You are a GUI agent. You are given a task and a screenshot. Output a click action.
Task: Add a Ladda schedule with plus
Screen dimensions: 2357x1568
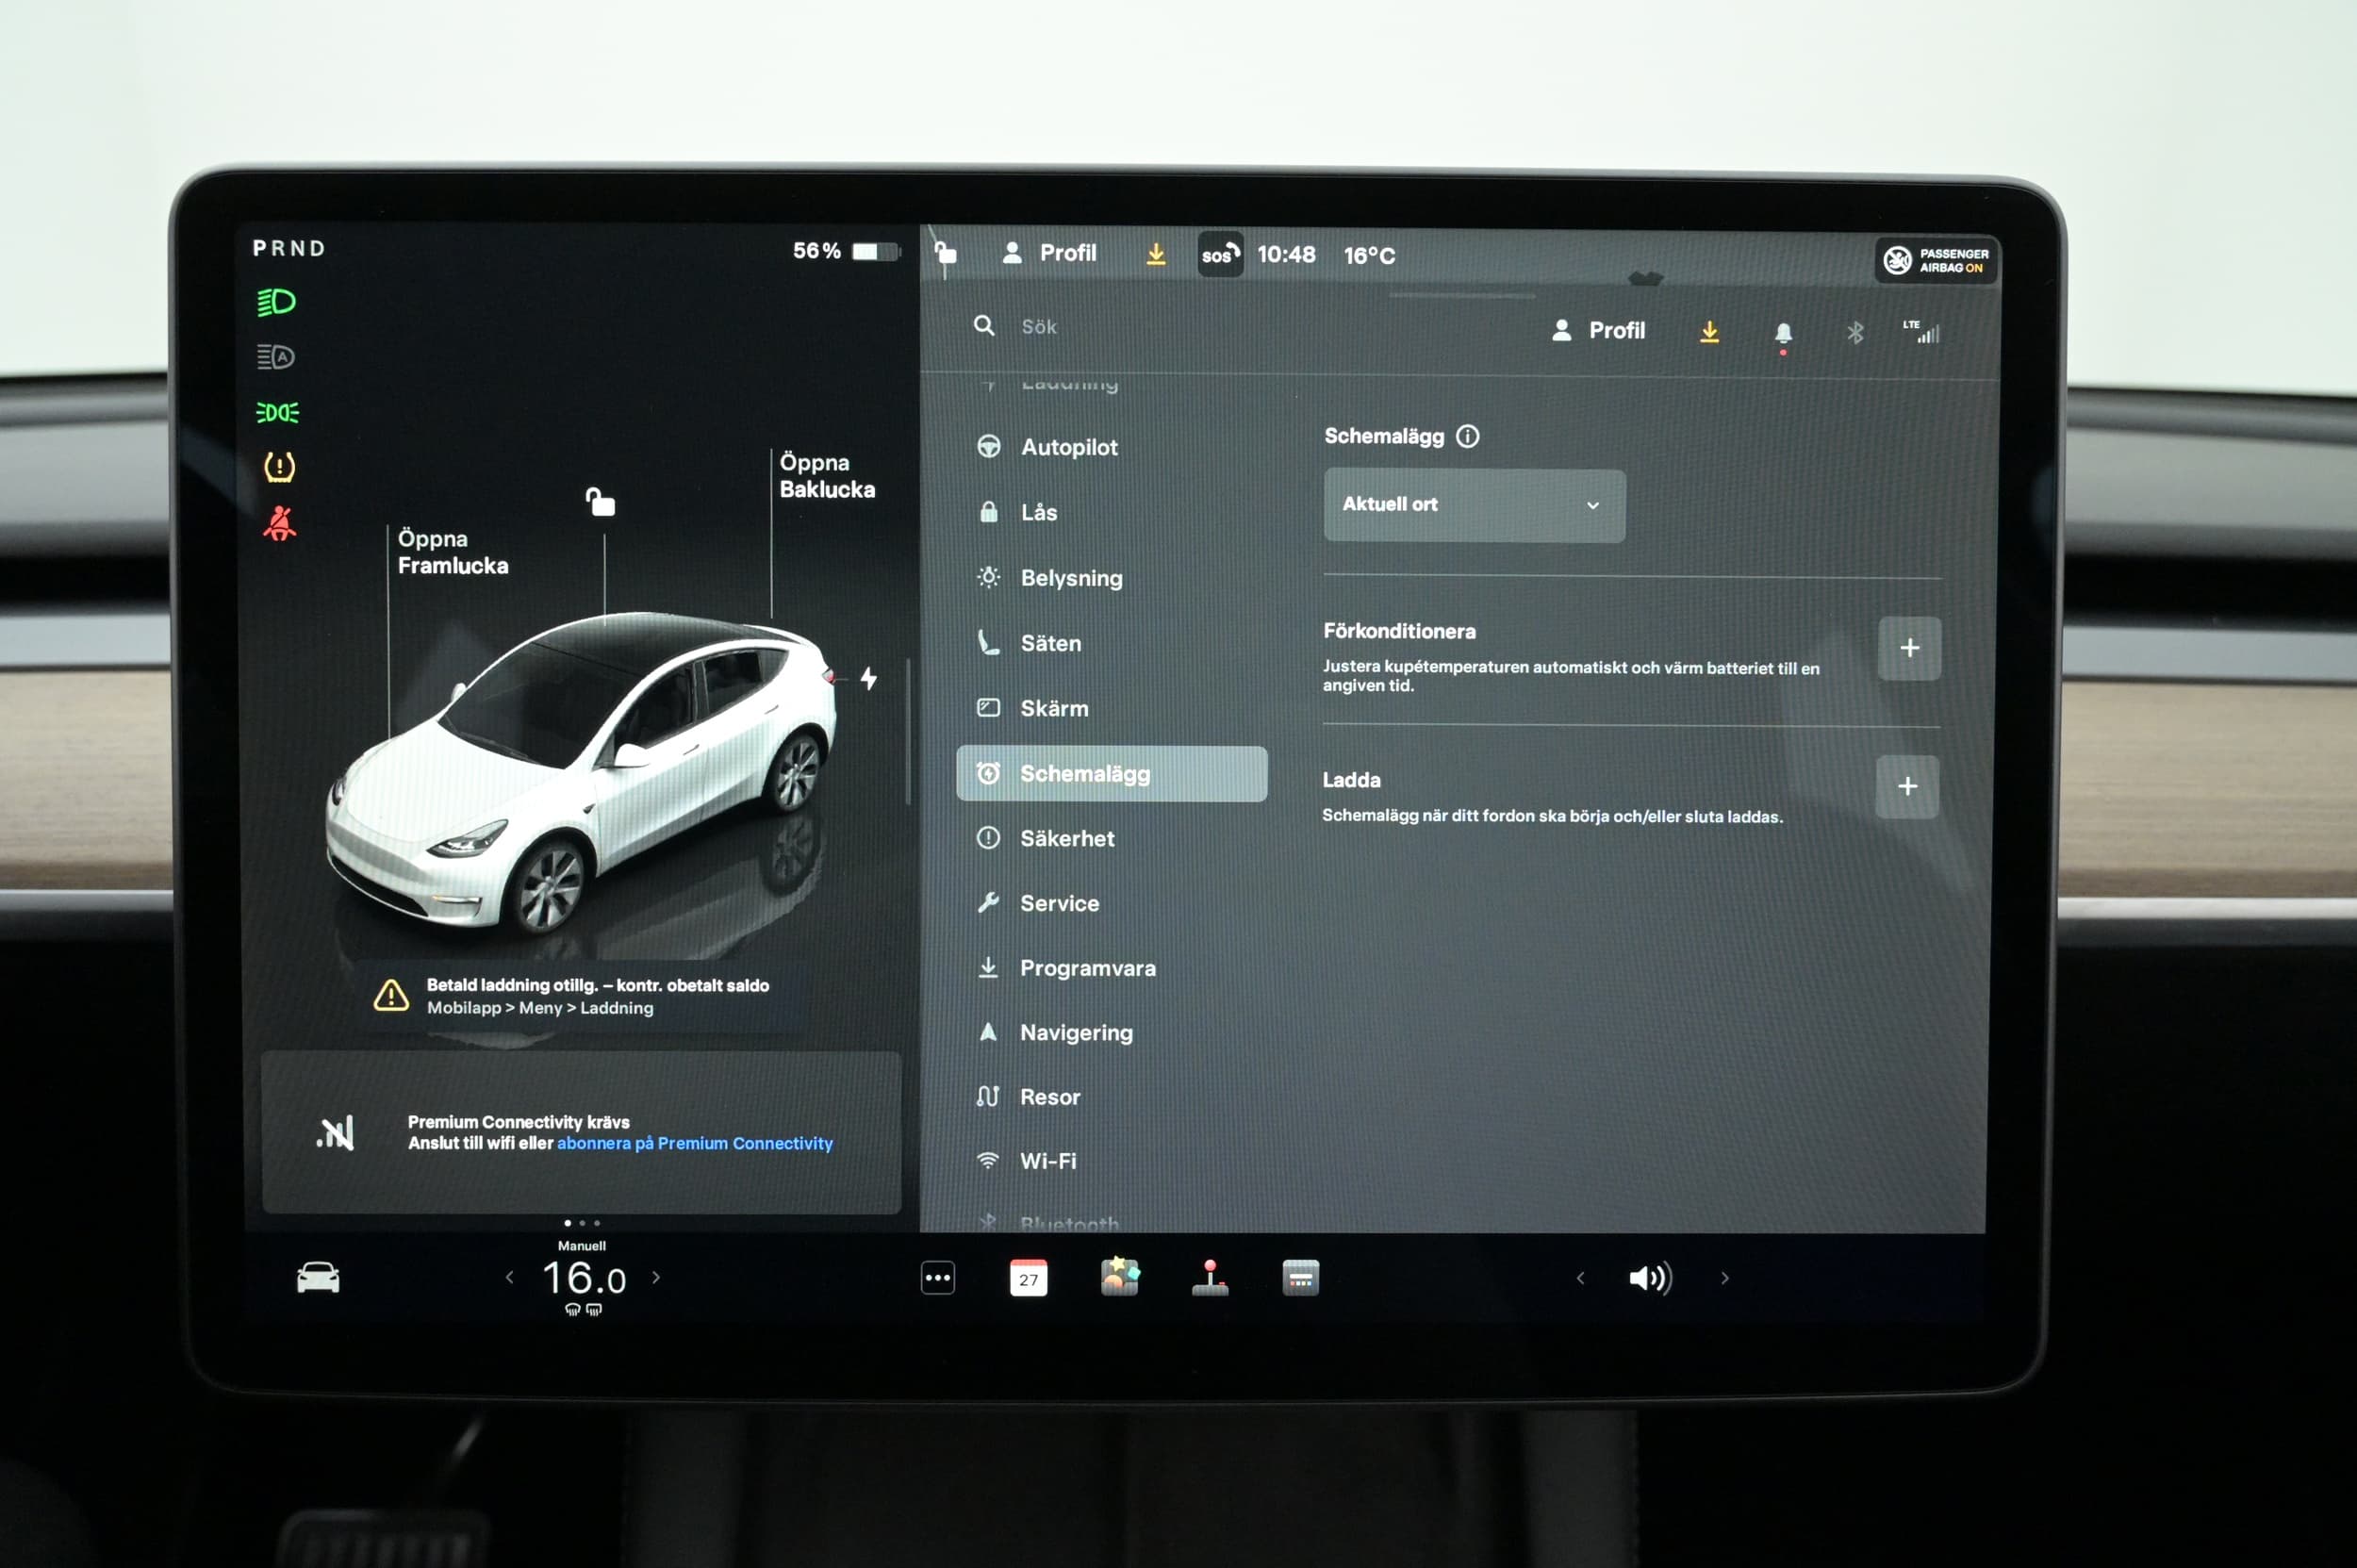click(1907, 786)
